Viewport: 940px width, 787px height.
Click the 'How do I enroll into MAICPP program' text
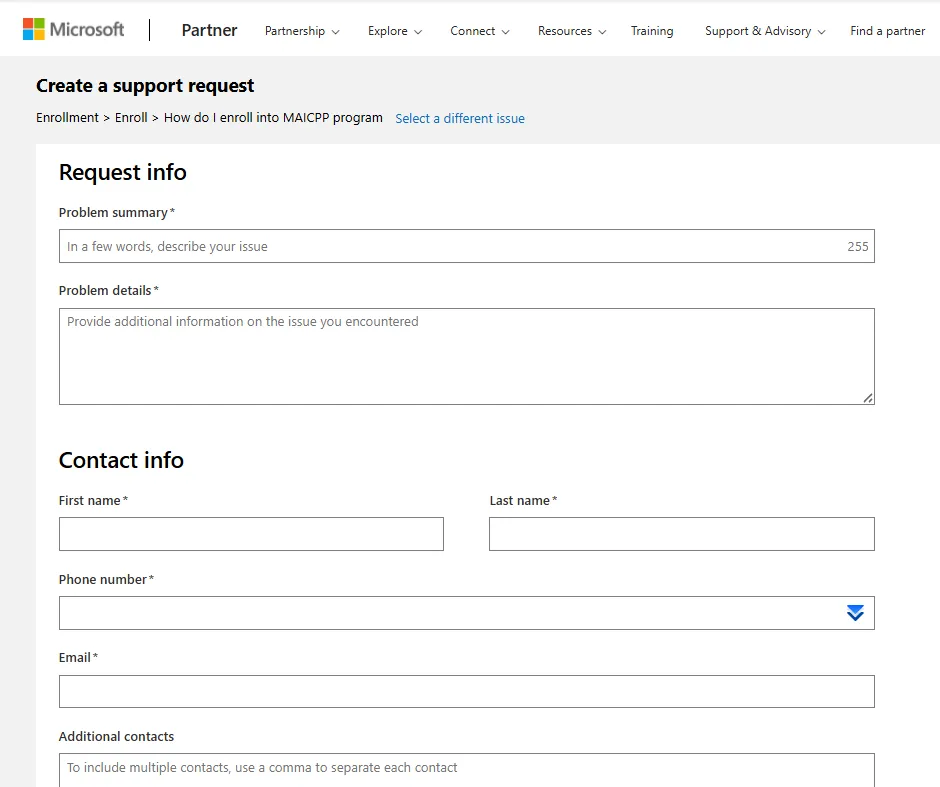click(x=273, y=117)
